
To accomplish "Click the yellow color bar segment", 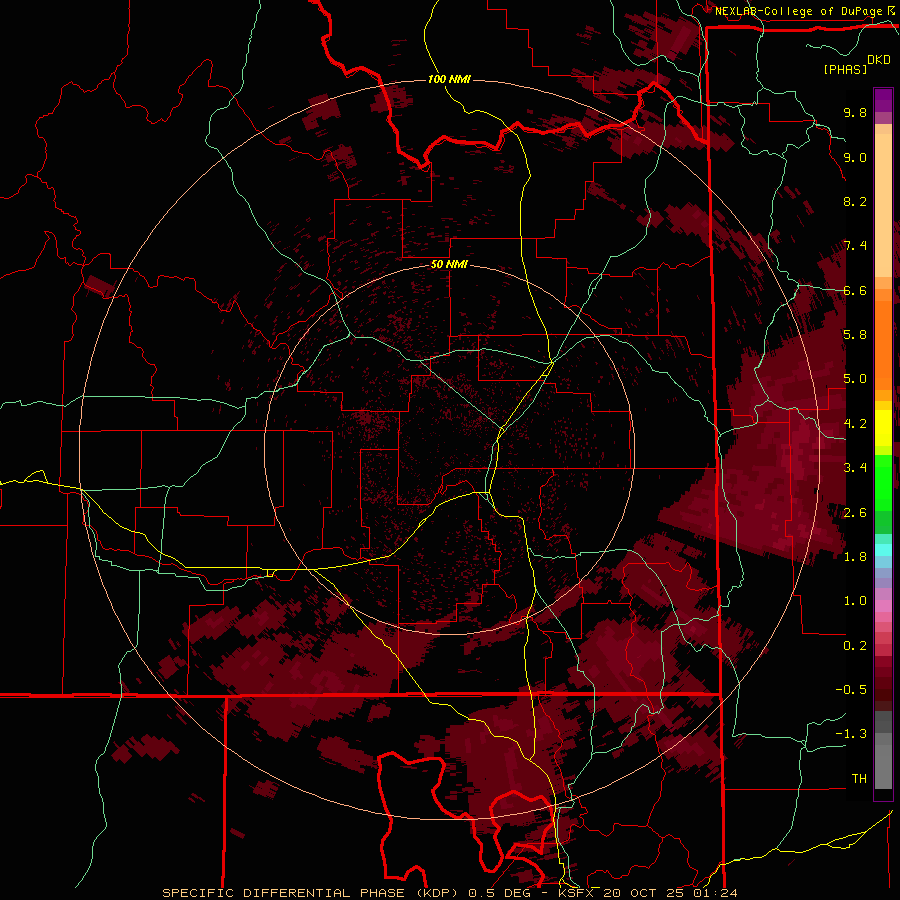I will 883,428.
